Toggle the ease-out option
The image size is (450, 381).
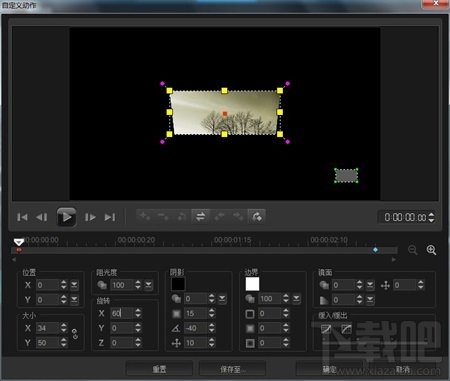point(347,329)
